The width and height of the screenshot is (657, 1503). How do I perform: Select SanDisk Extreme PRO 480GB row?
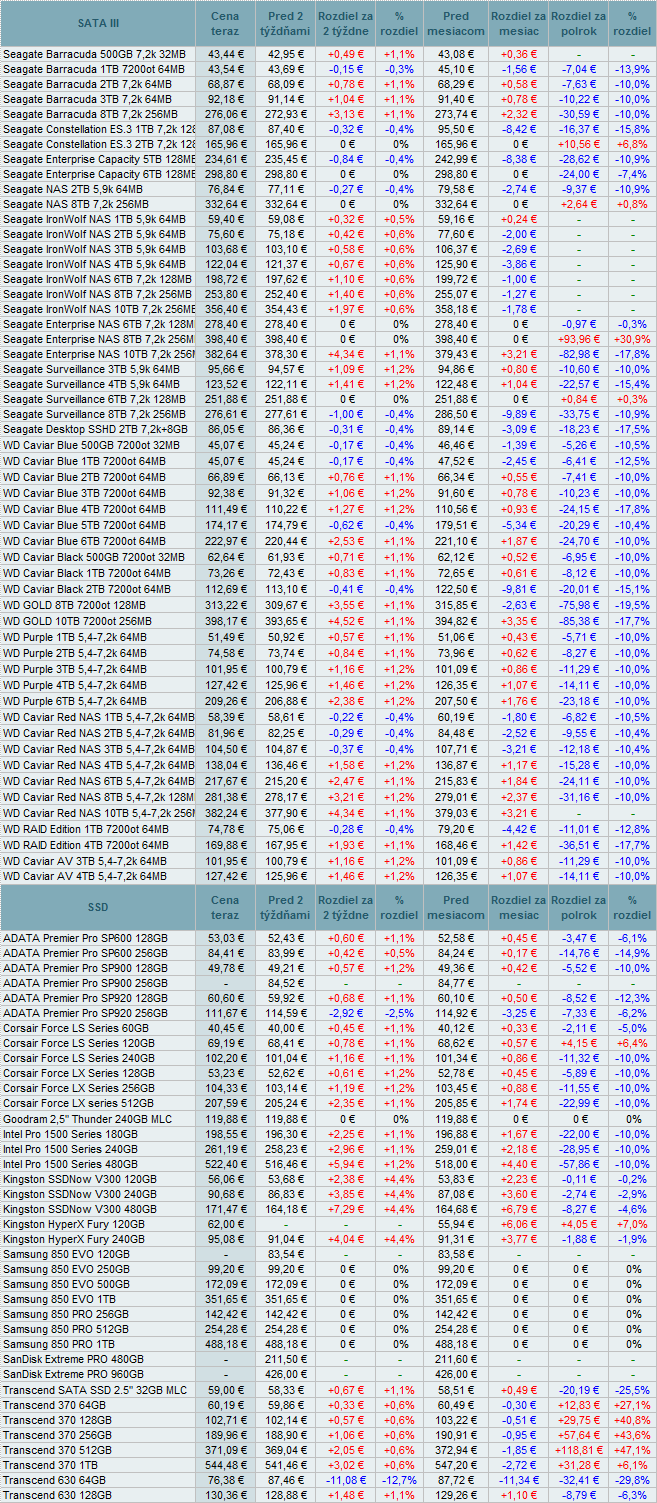pos(328,1359)
